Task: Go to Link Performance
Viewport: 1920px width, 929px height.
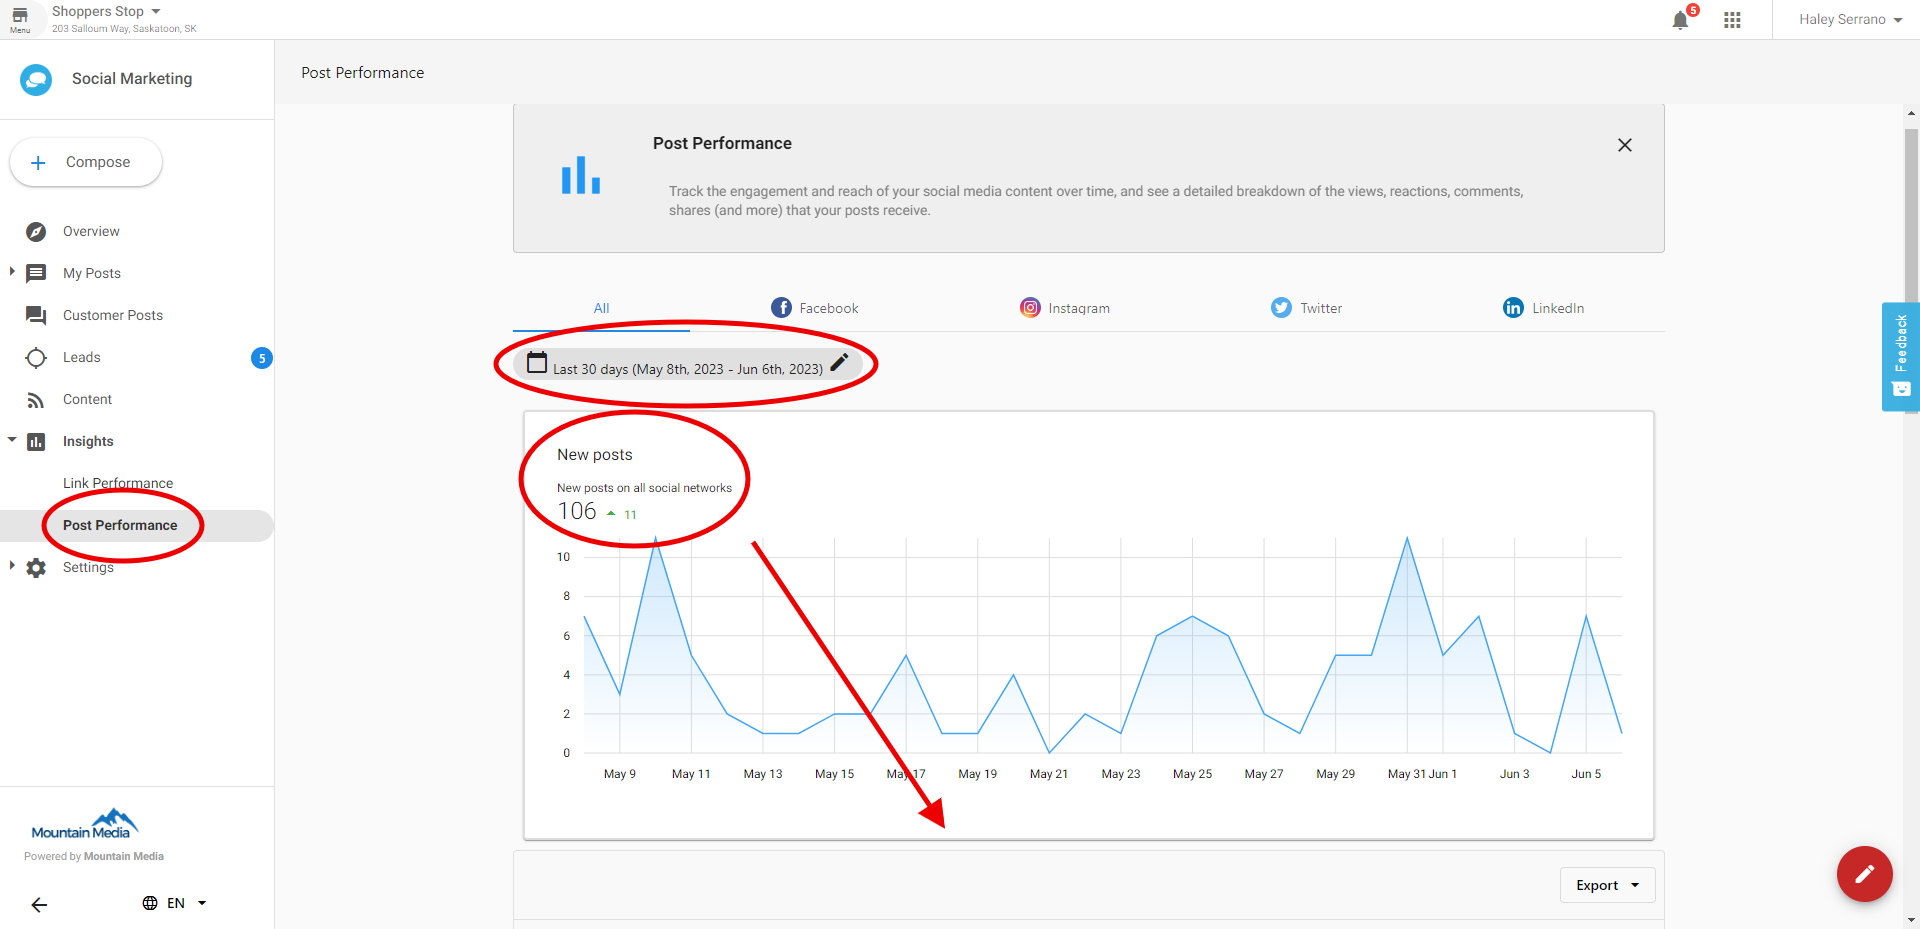Action: [118, 484]
